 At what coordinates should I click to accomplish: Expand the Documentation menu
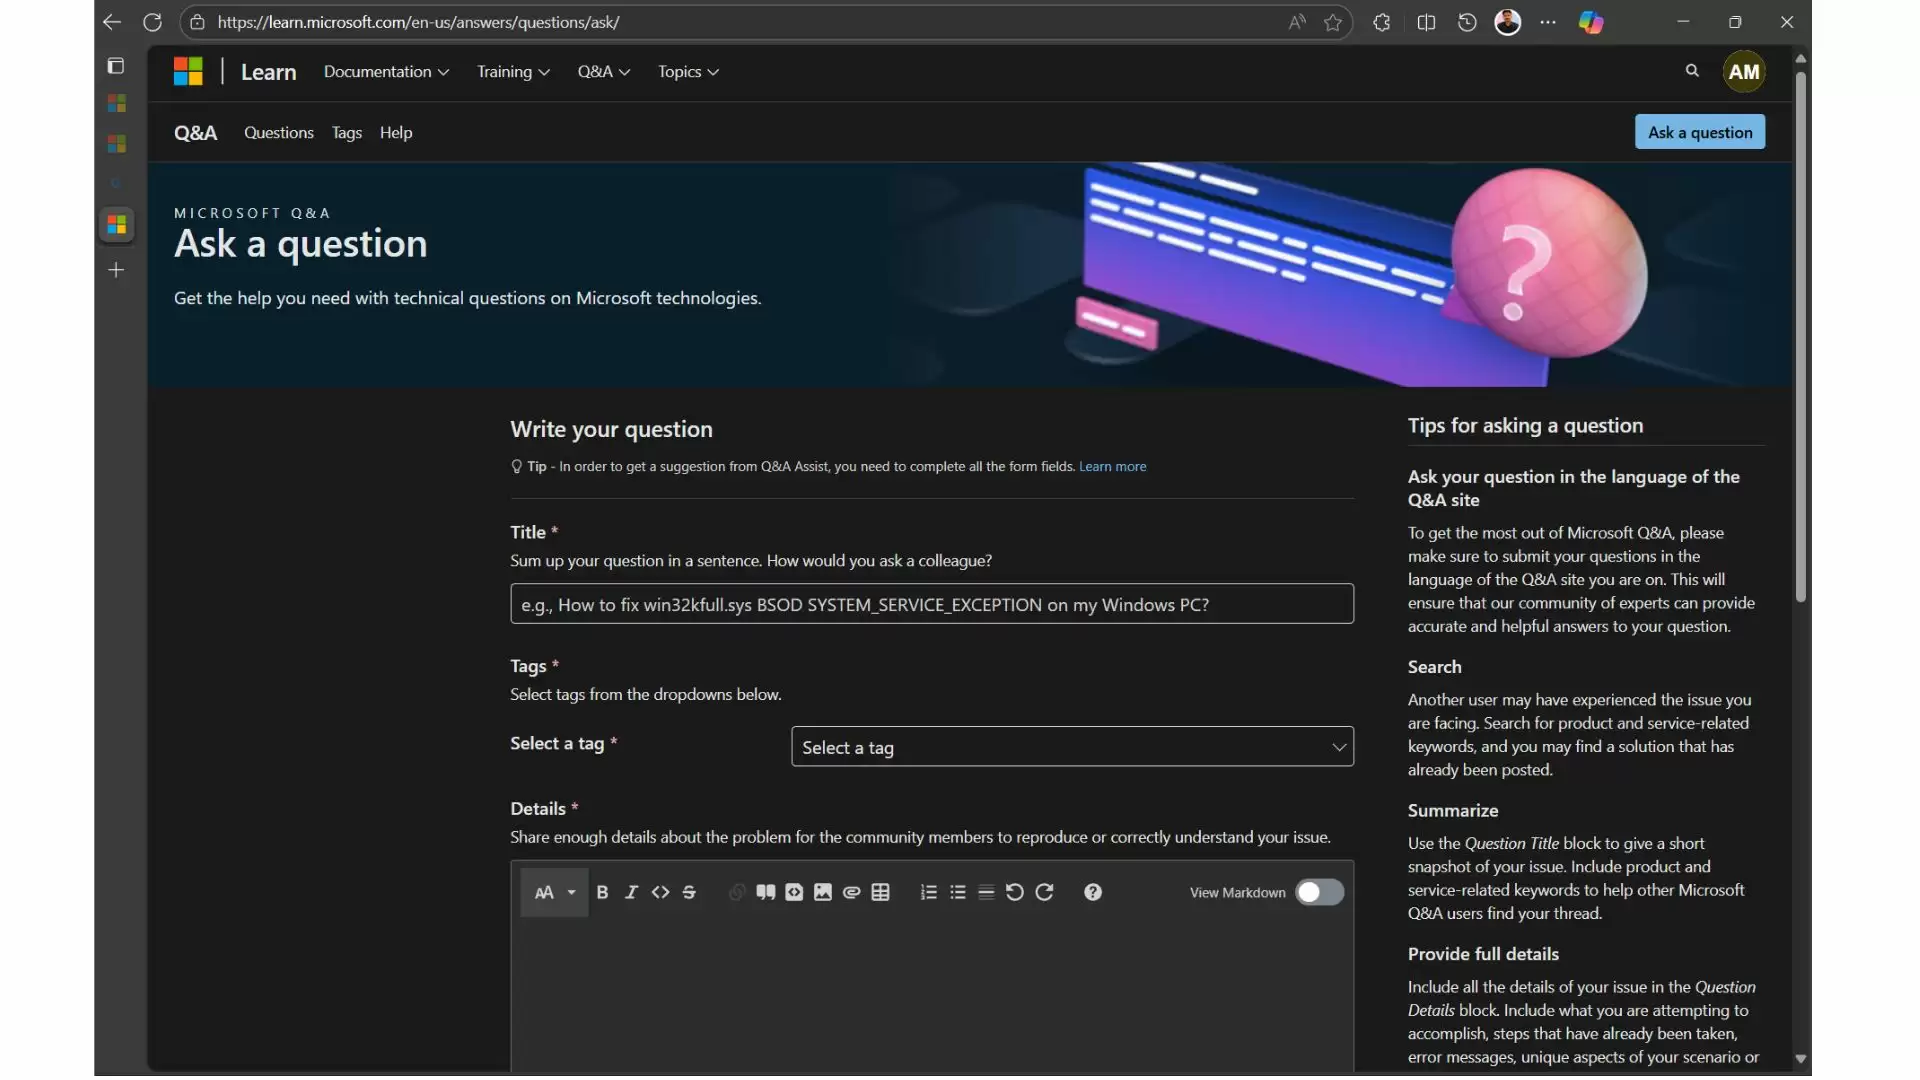pyautogui.click(x=386, y=72)
